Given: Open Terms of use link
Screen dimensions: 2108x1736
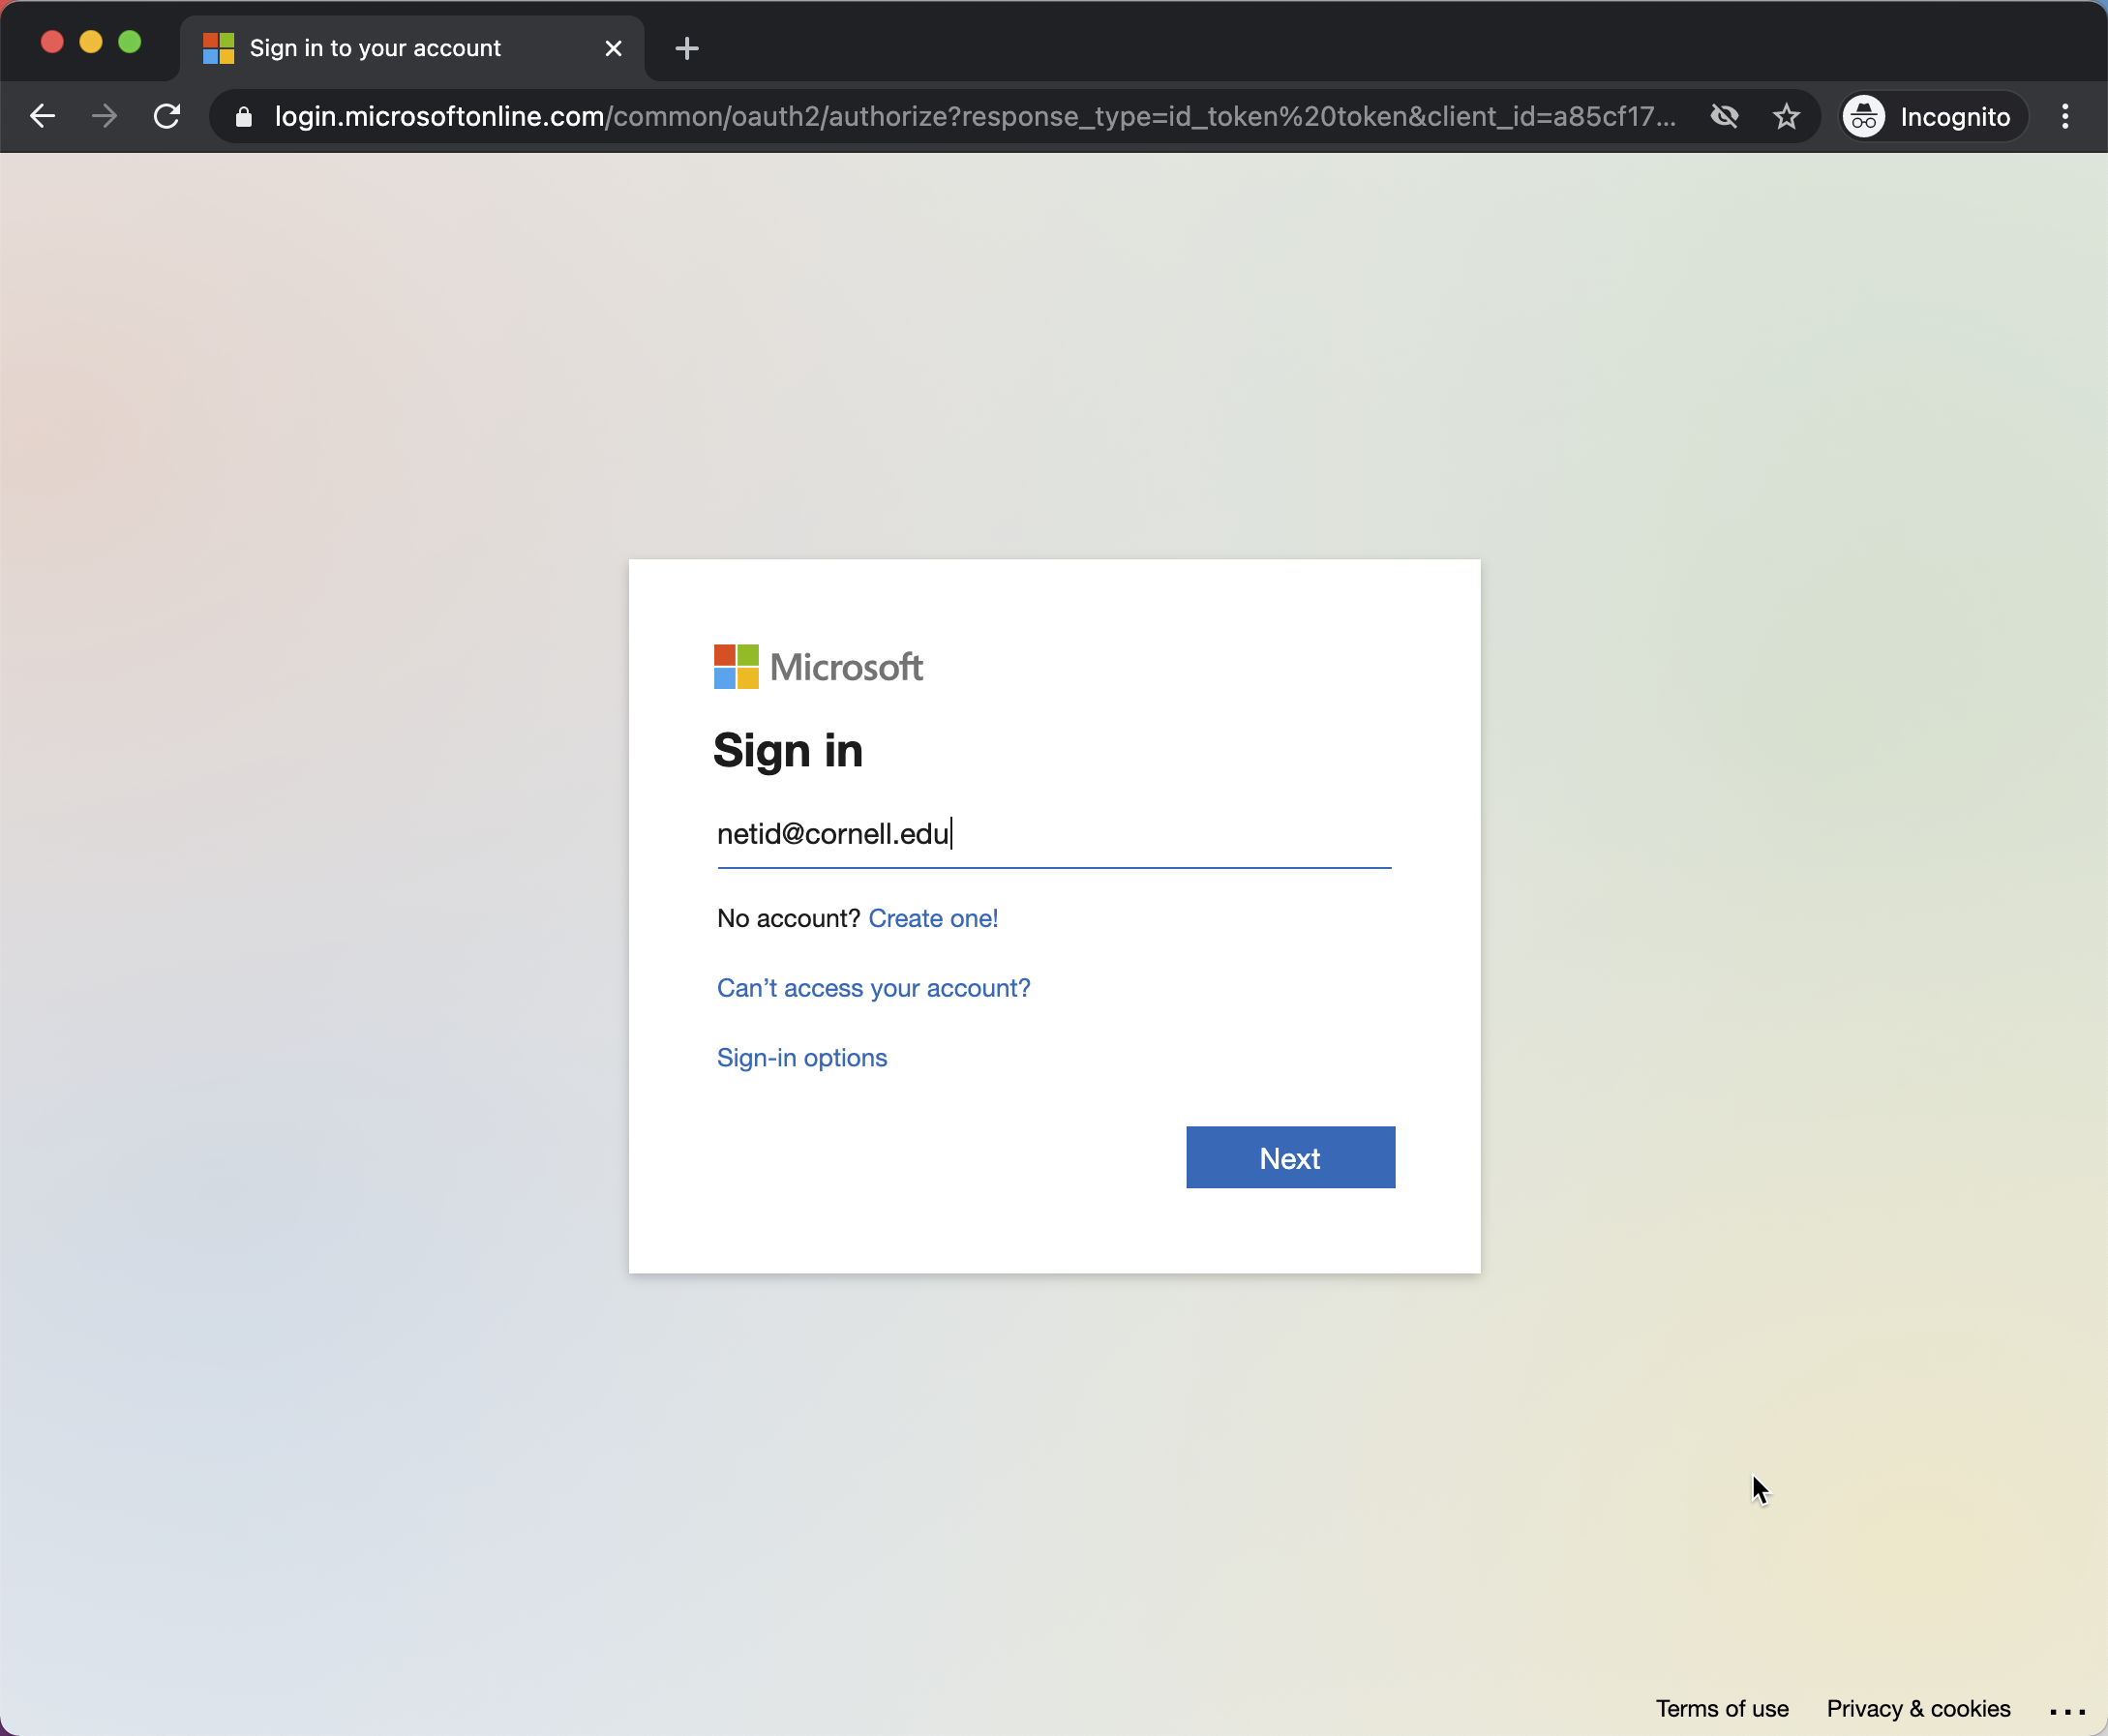Looking at the screenshot, I should pos(1721,1708).
